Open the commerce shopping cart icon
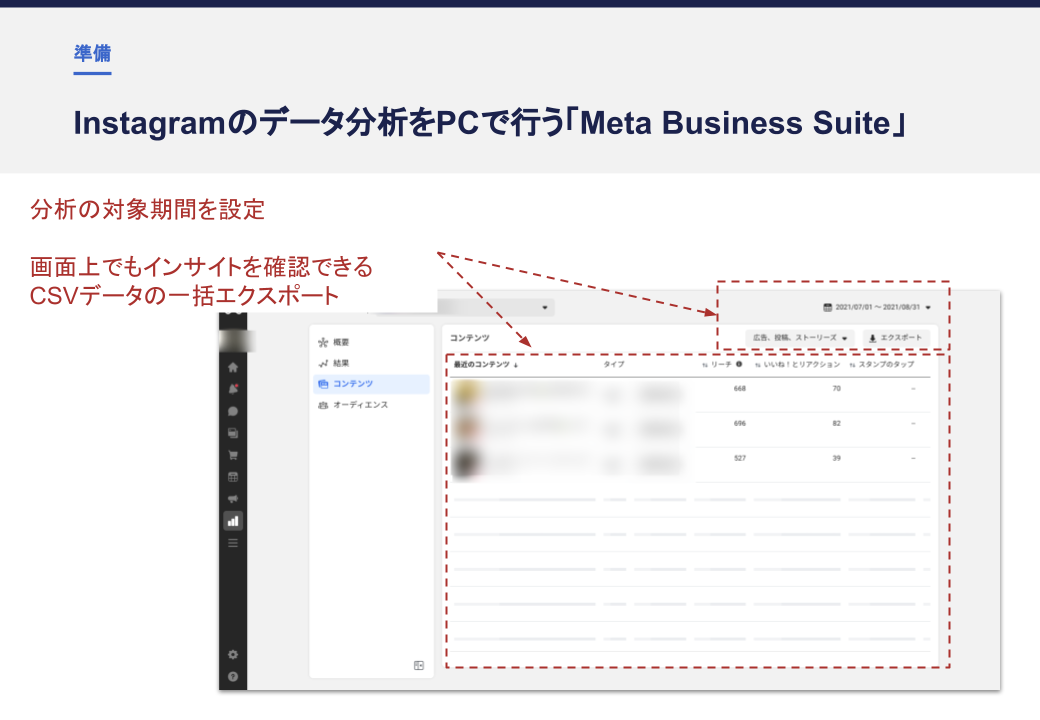Viewport: 1040px width, 720px height. [233, 455]
